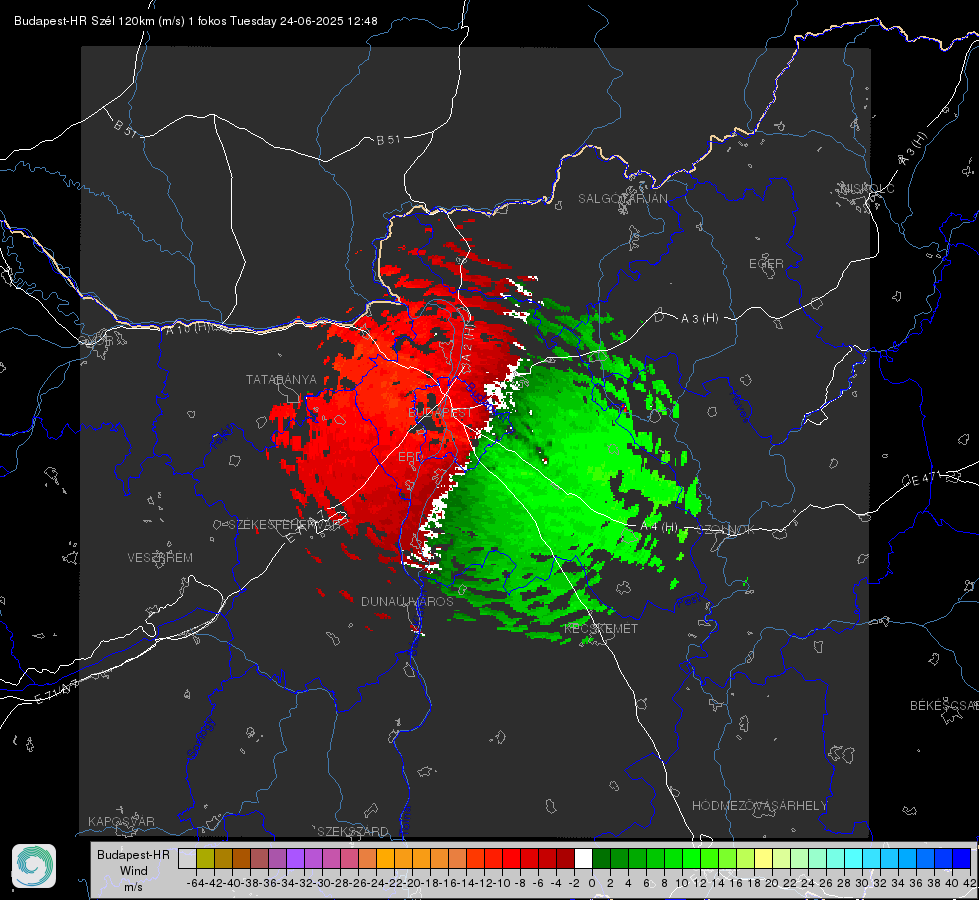Viewport: 979px width, 900px height.
Task: Click the white zero-velocity swatch in legend
Action: point(583,858)
